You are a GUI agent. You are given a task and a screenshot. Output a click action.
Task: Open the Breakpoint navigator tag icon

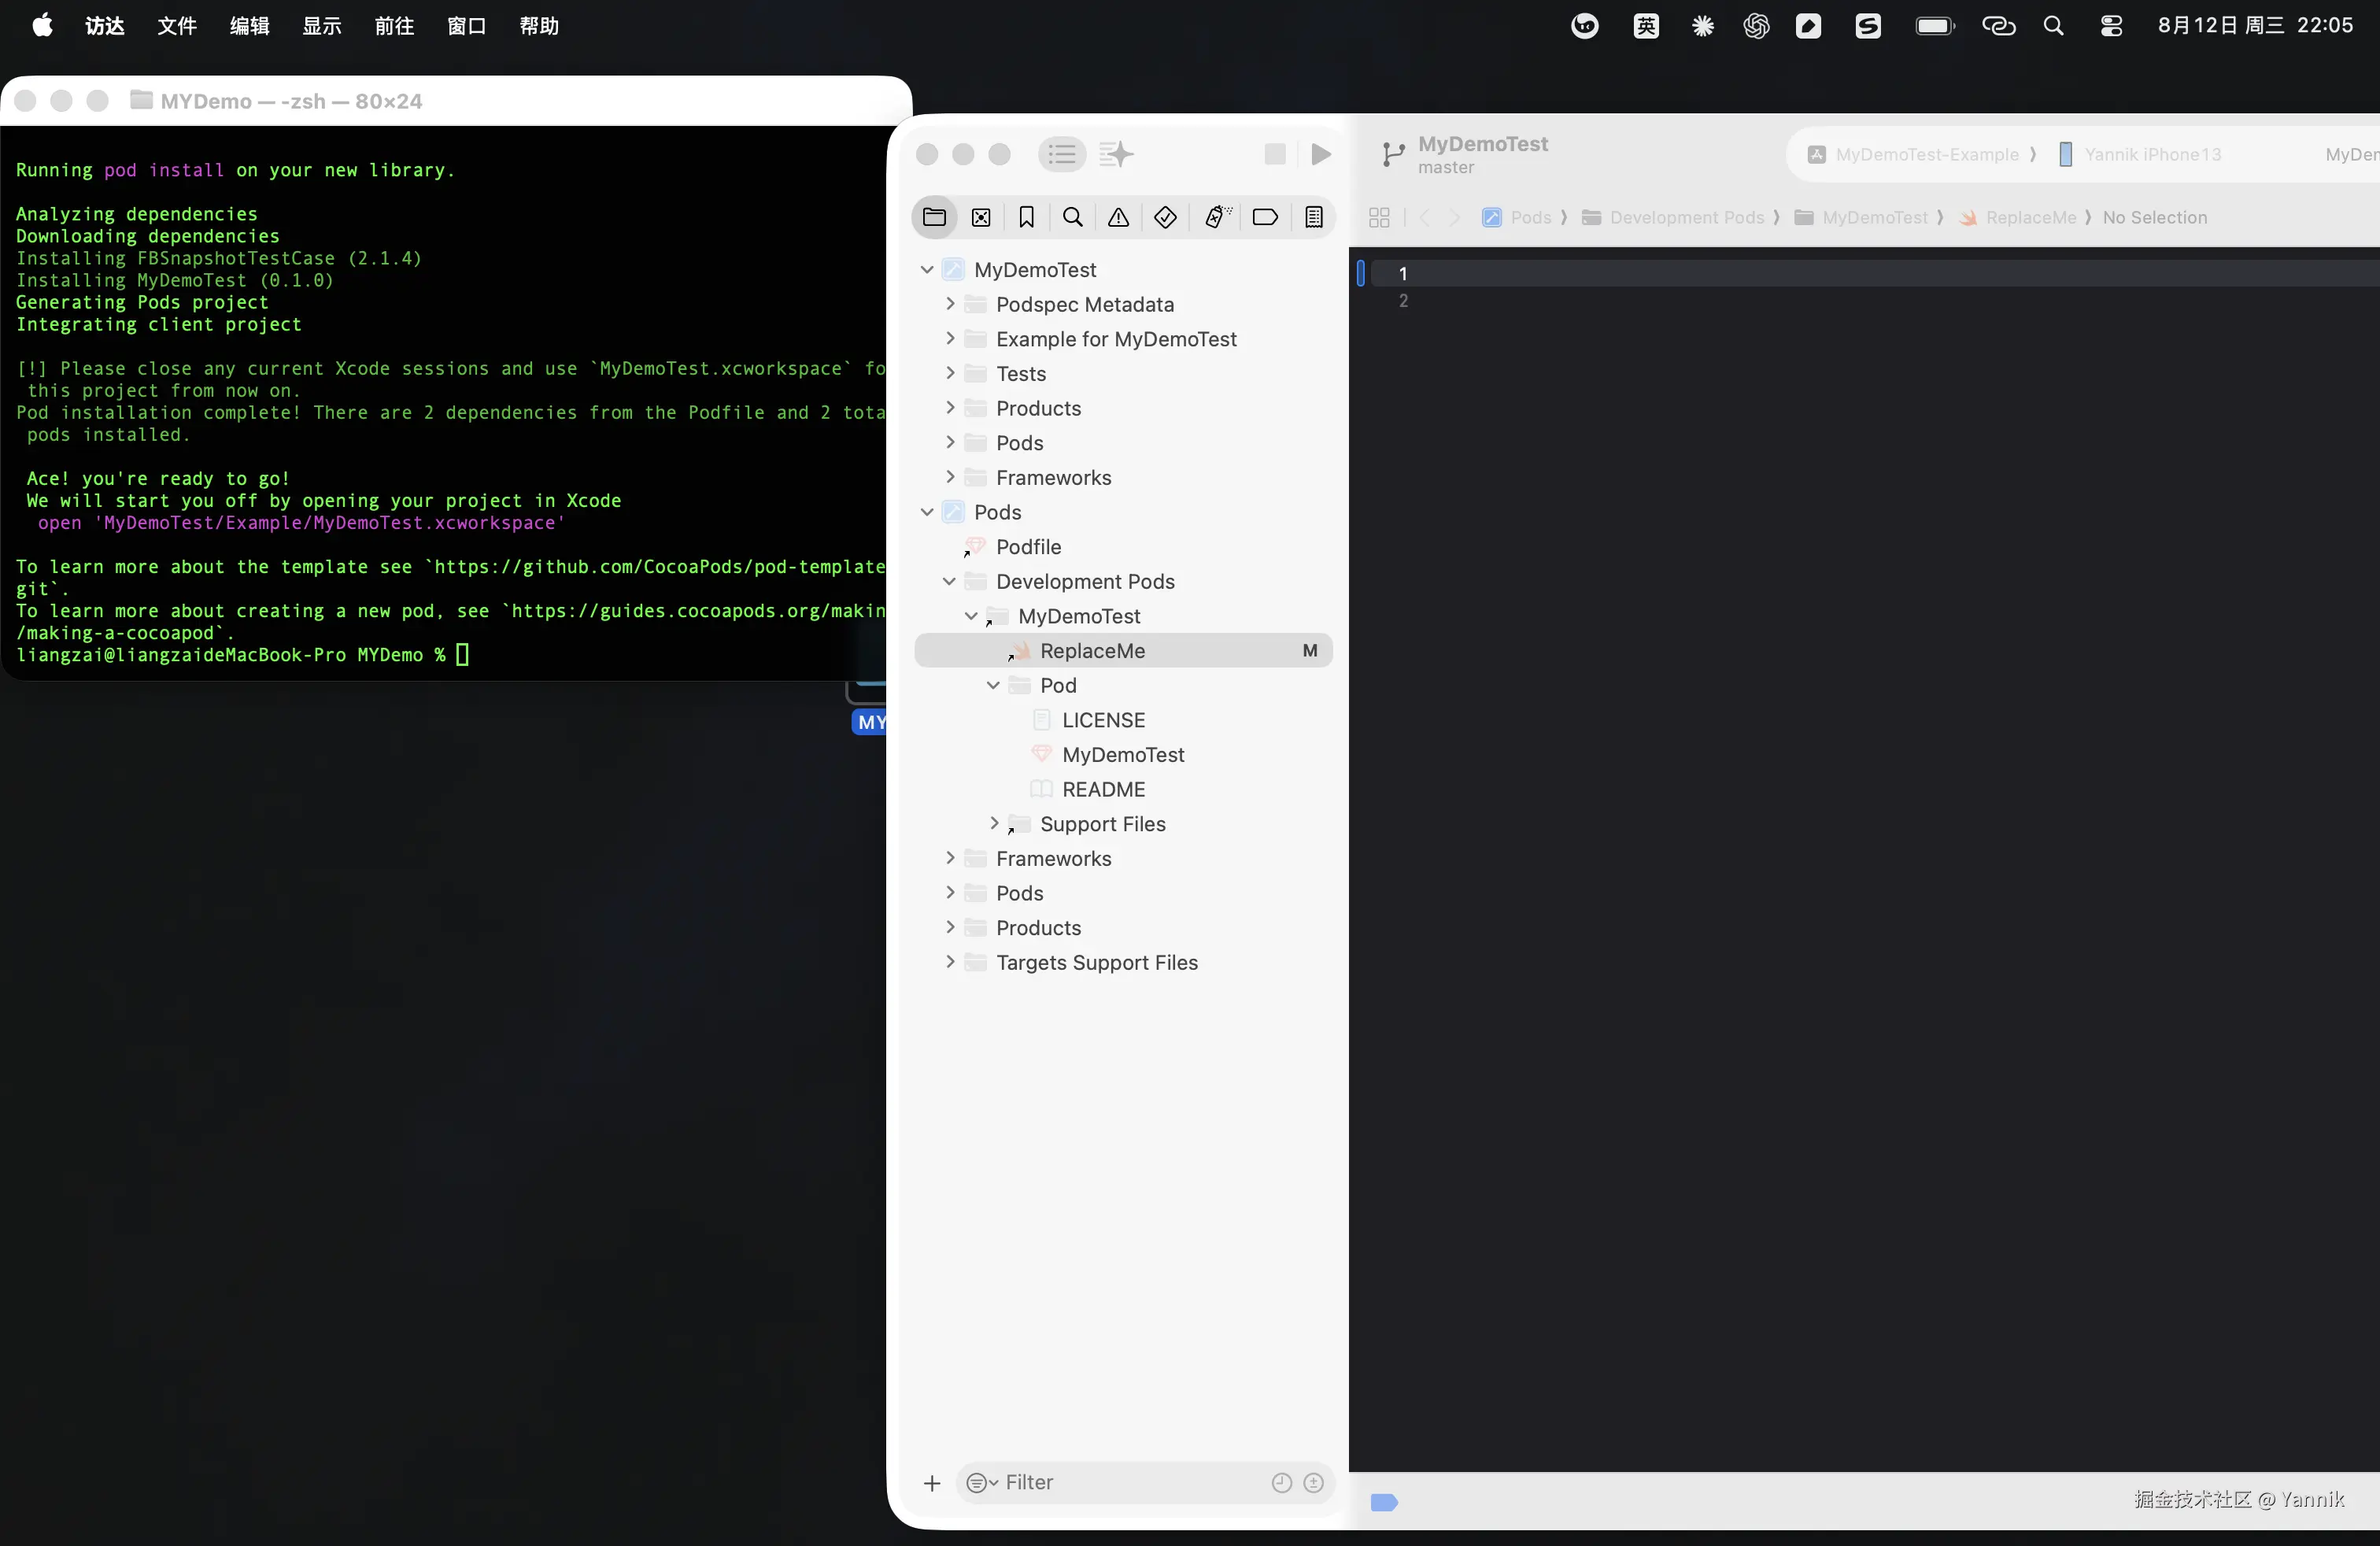[x=1265, y=217]
